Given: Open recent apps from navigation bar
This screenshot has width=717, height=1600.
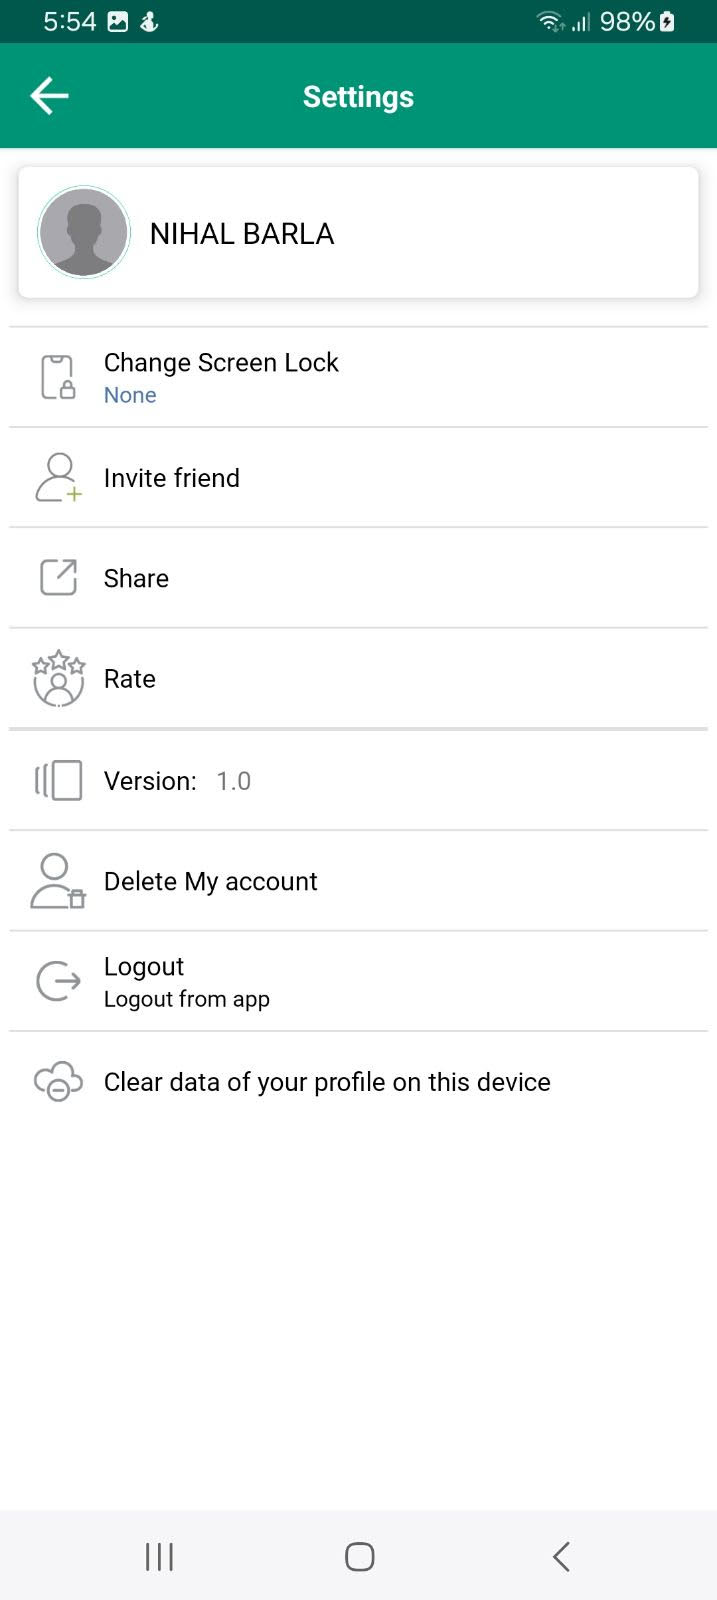Looking at the screenshot, I should (159, 1556).
